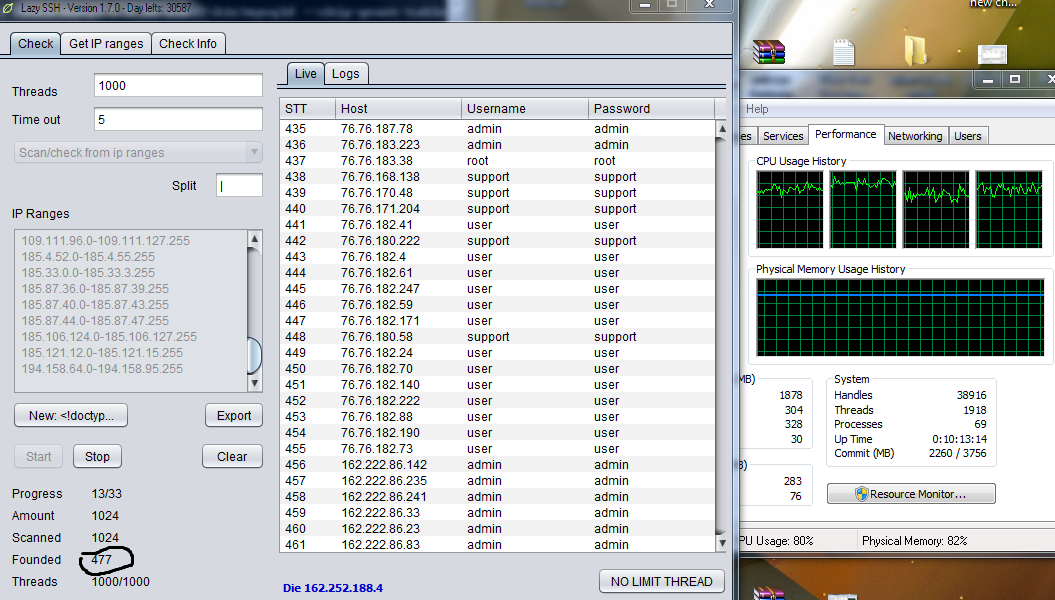Open the text document desktop icon
This screenshot has width=1055, height=600.
click(843, 52)
